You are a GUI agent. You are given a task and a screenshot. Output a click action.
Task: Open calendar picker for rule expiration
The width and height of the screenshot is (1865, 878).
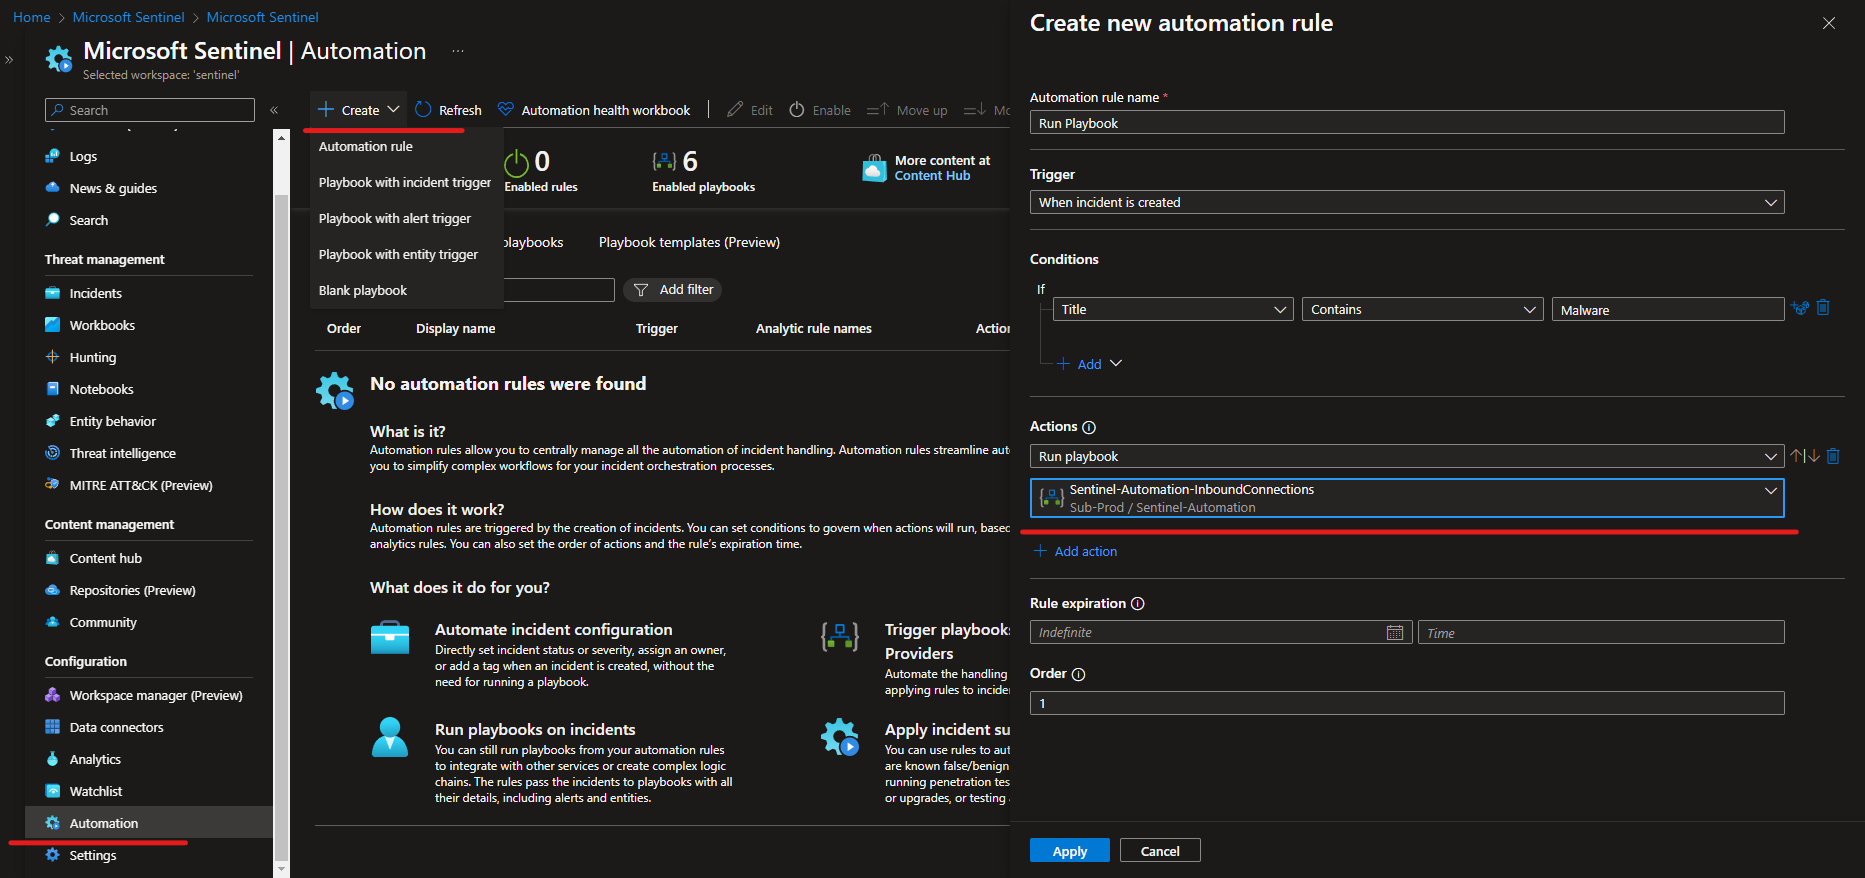click(x=1395, y=632)
